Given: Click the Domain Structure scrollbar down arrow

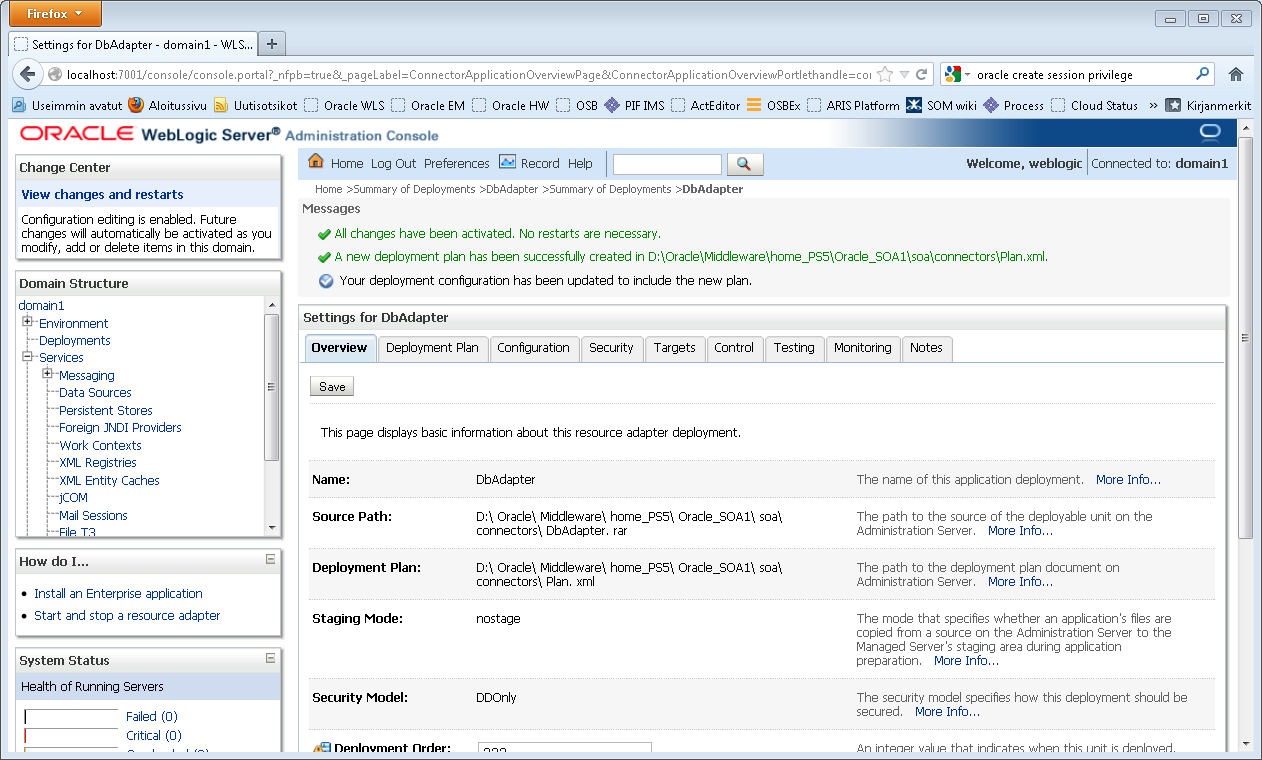Looking at the screenshot, I should [x=271, y=528].
